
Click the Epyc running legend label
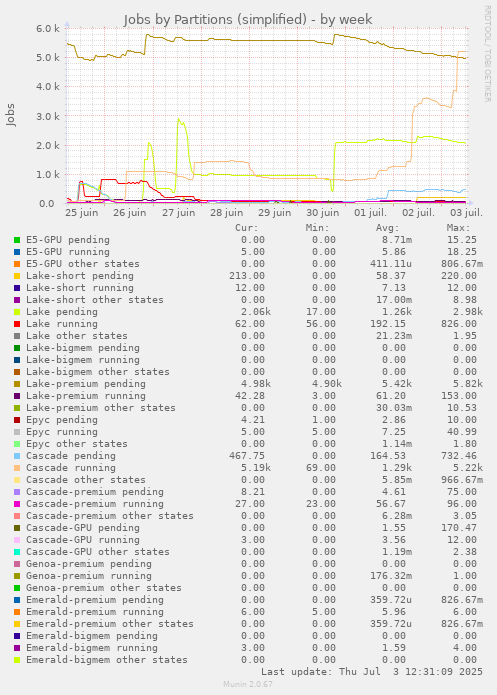click(62, 432)
